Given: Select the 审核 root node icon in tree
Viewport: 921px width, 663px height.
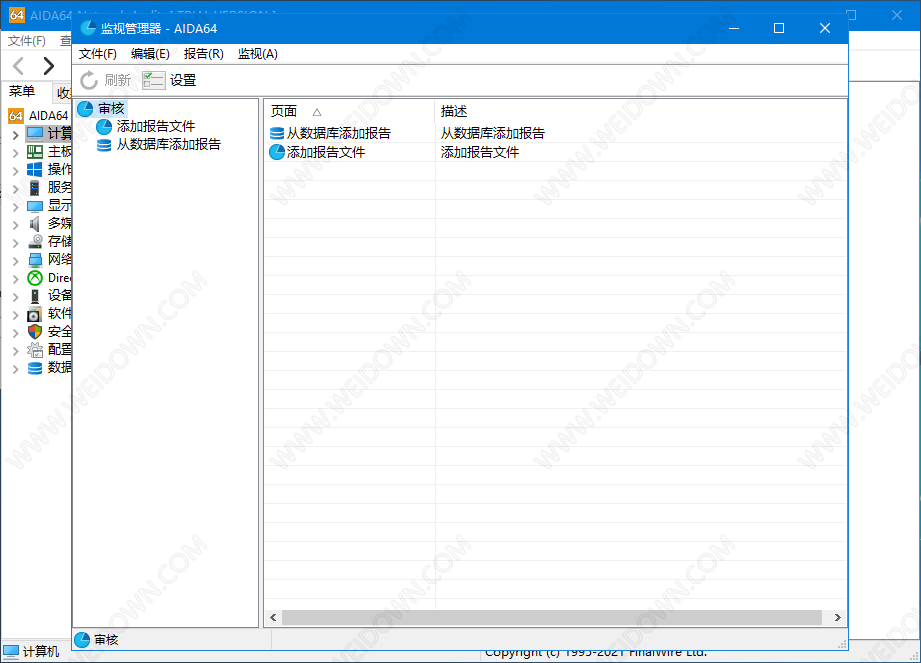Looking at the screenshot, I should click(85, 108).
